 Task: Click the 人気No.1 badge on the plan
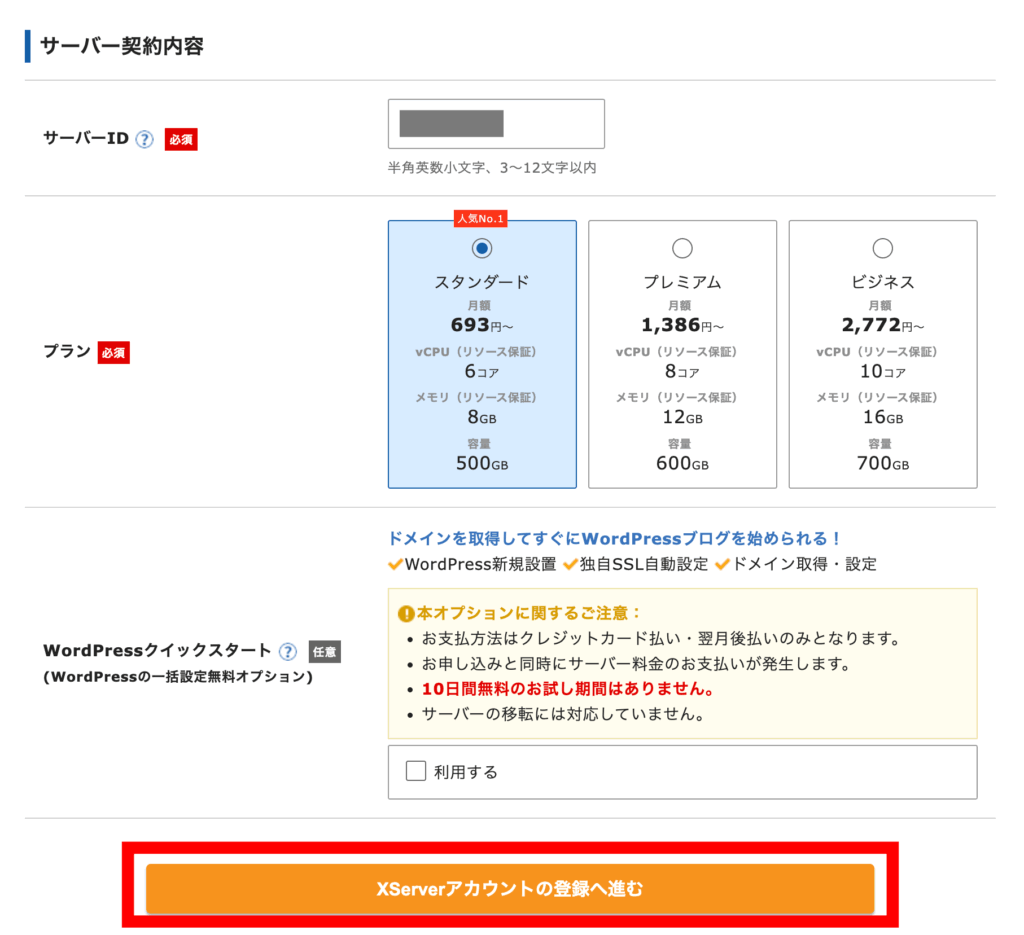480,218
